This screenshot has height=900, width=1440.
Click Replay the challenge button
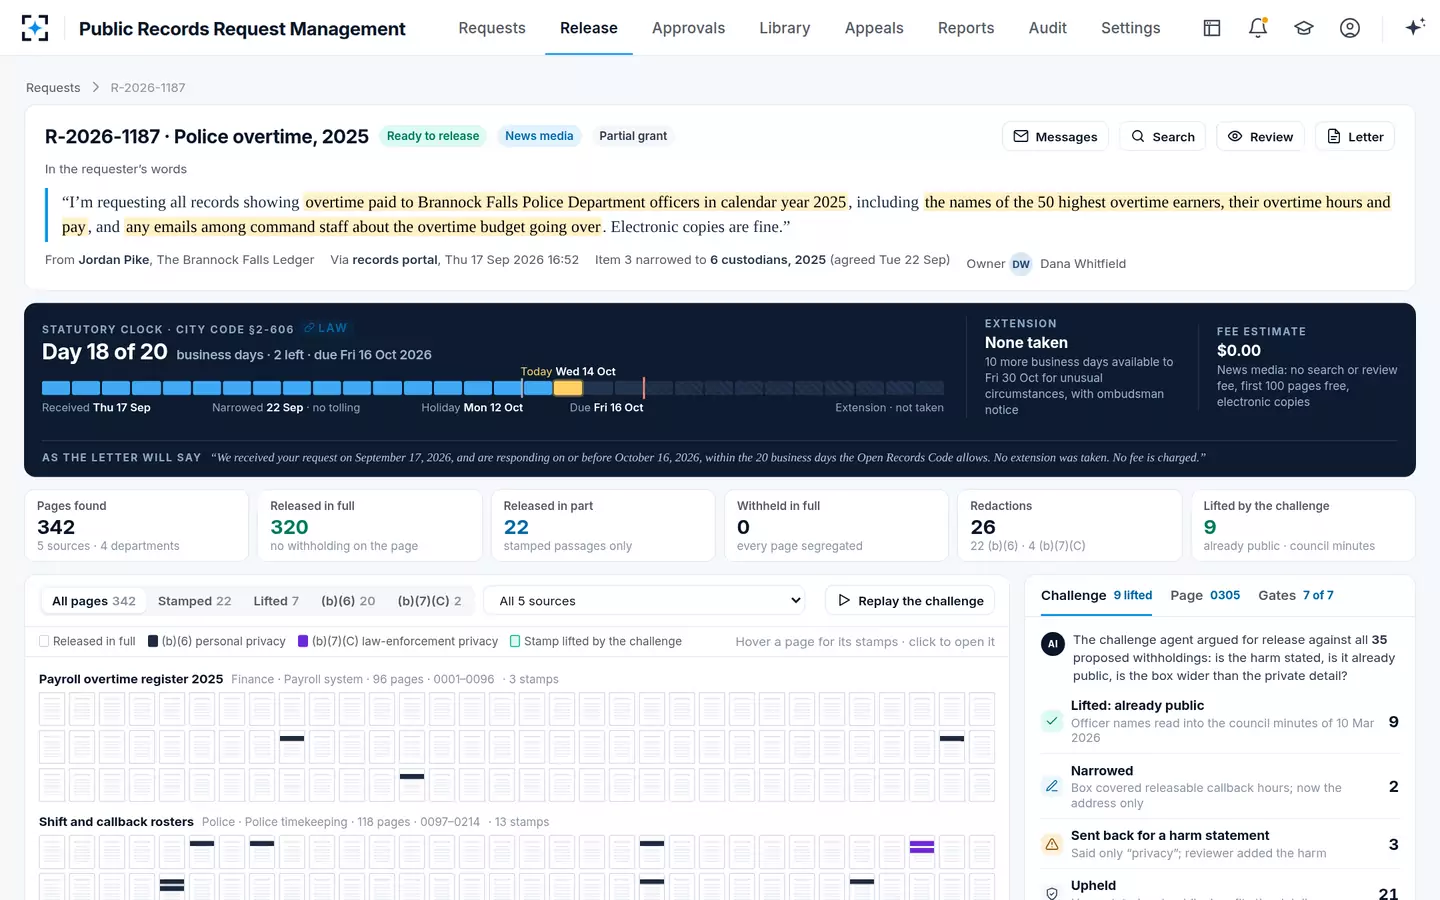coord(910,601)
